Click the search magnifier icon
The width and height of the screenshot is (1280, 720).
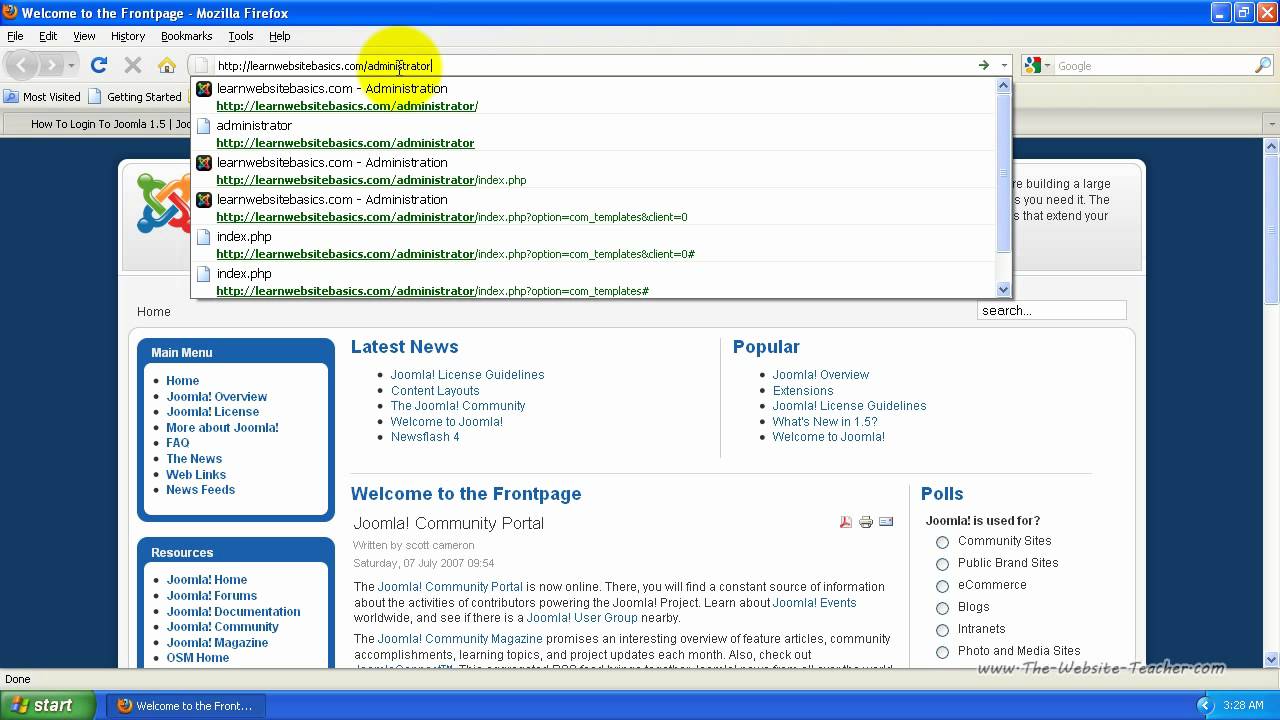[x=1263, y=65]
